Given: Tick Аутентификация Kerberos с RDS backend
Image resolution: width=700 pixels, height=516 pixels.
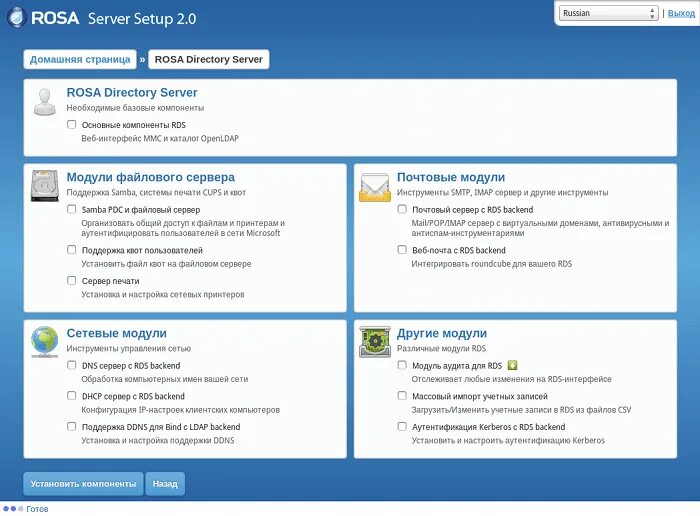Looking at the screenshot, I should (x=402, y=426).
